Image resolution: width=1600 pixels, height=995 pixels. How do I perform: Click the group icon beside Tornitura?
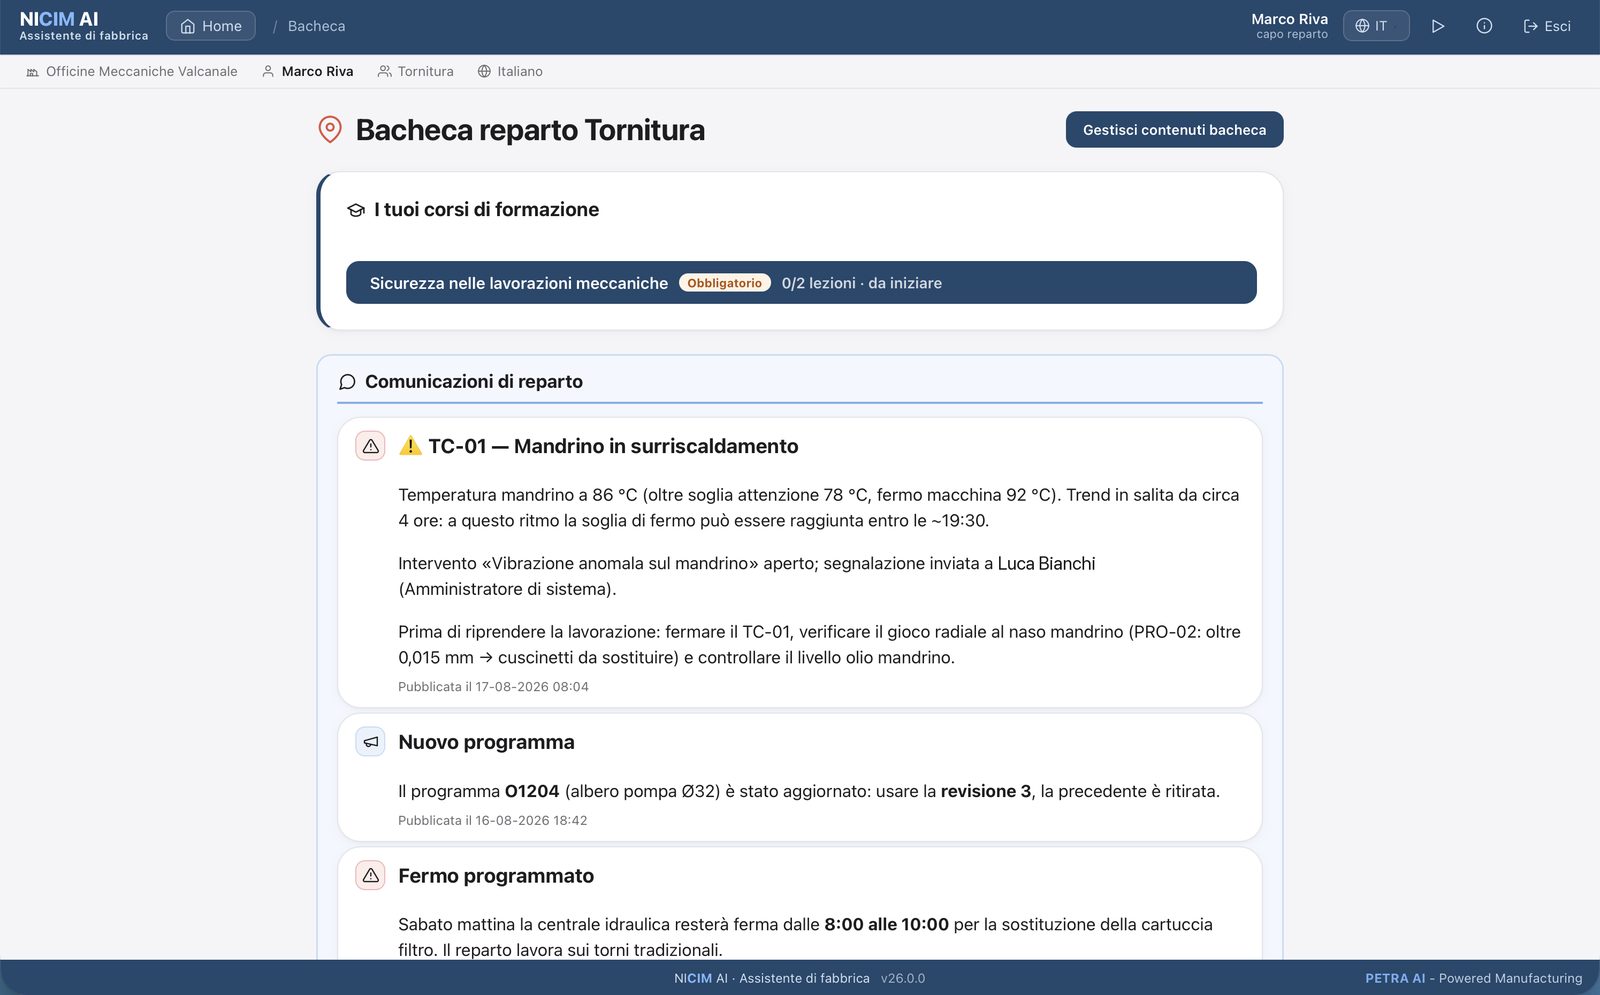[x=384, y=72]
